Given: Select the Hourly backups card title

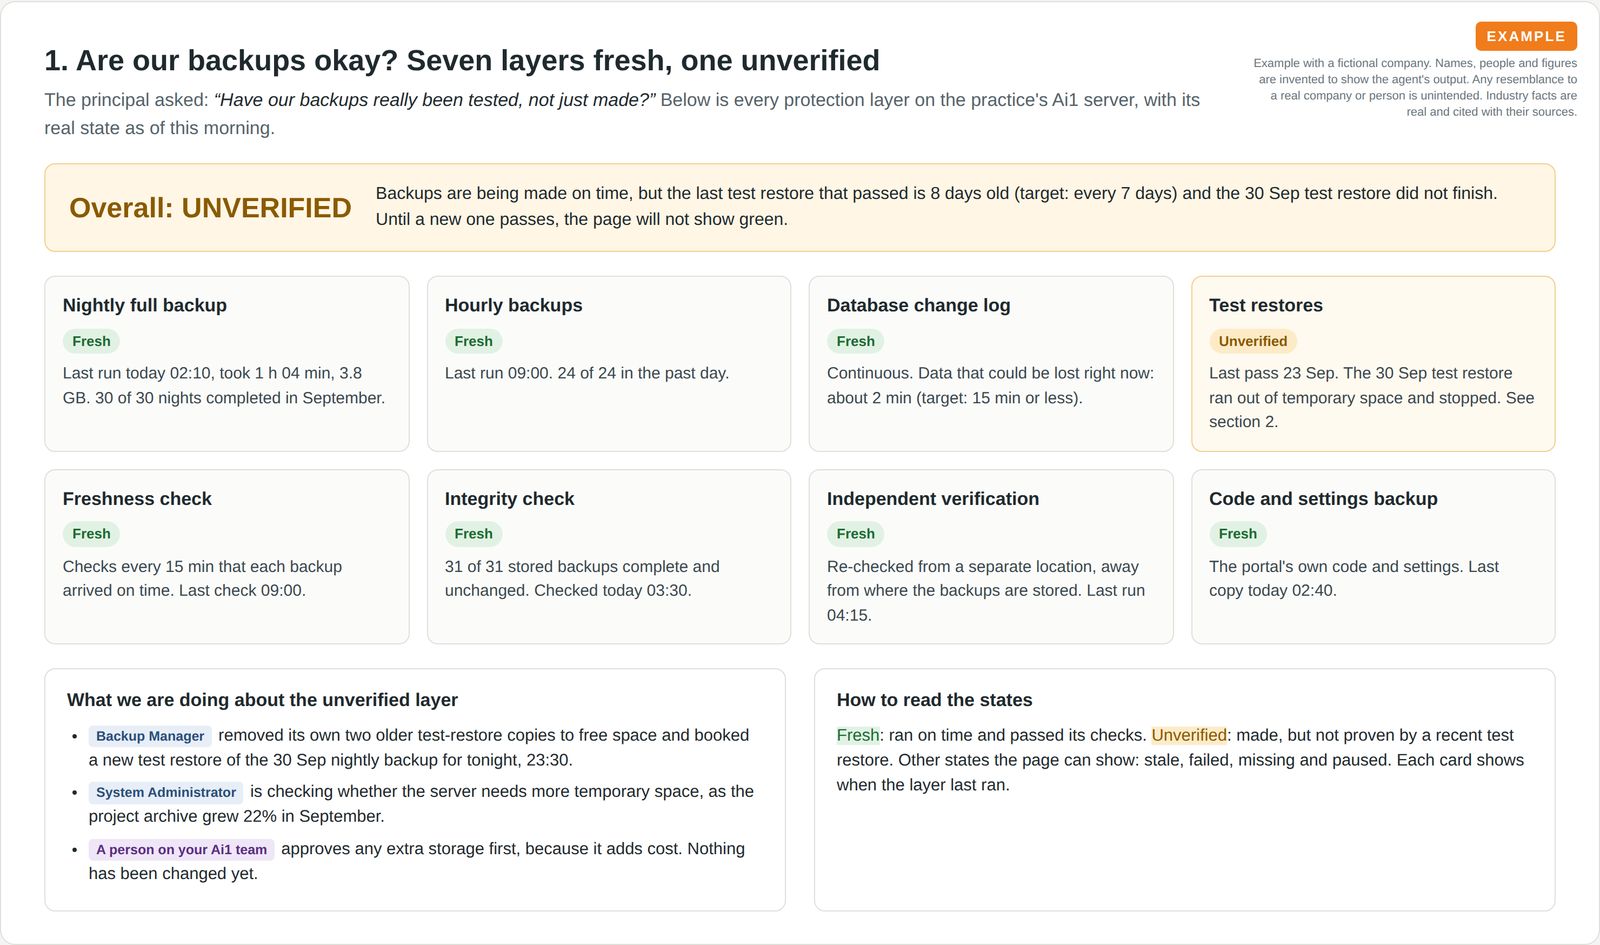Looking at the screenshot, I should click(x=513, y=305).
